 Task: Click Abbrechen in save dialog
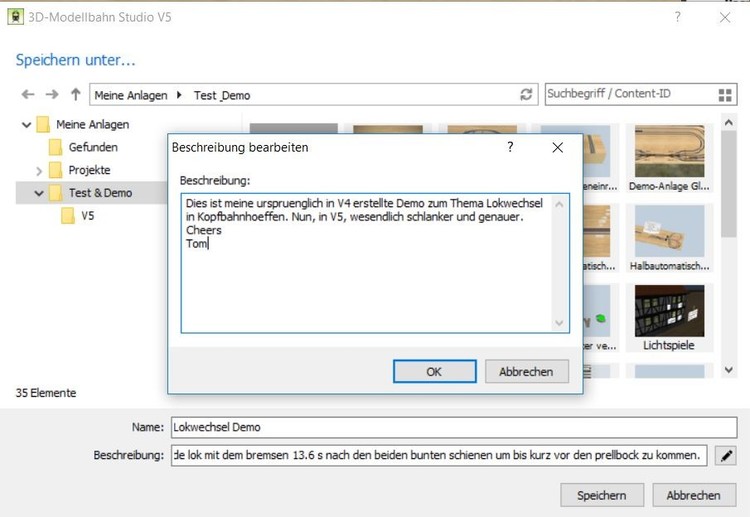tap(694, 495)
